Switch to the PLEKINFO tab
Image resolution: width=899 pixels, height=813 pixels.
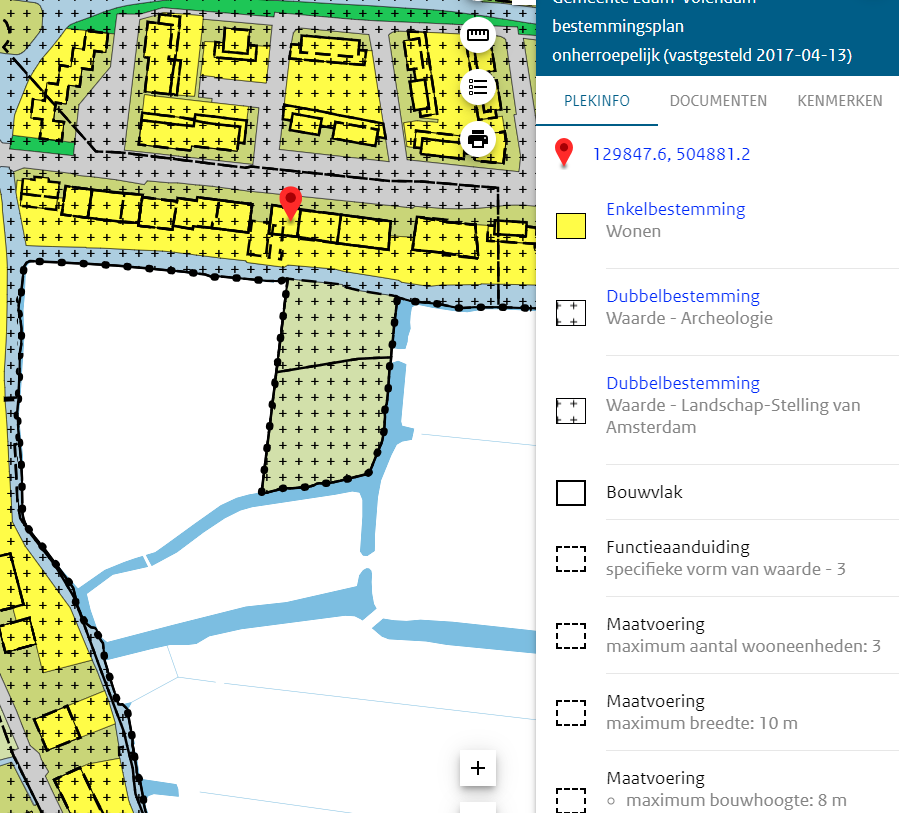point(597,101)
